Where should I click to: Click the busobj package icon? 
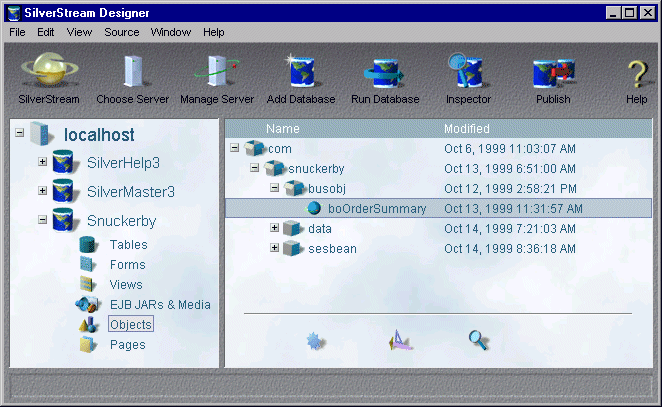coord(294,188)
